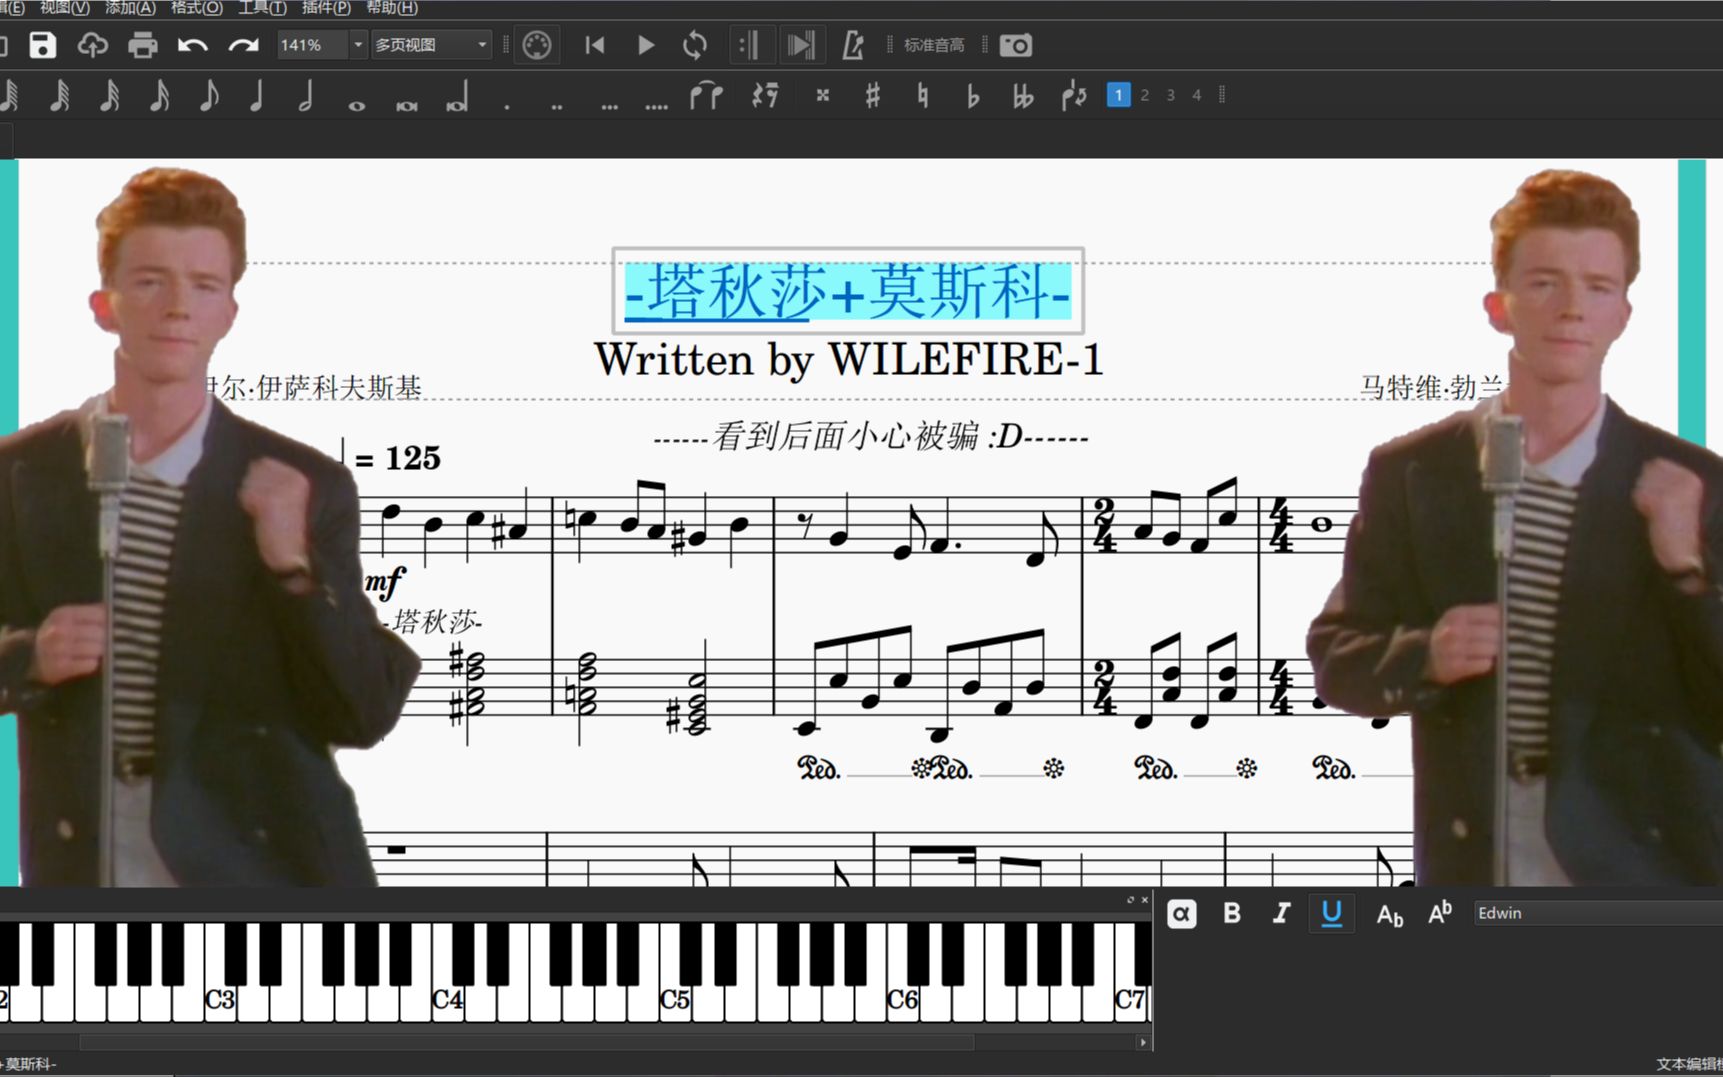Flip note stem direction

1074,96
